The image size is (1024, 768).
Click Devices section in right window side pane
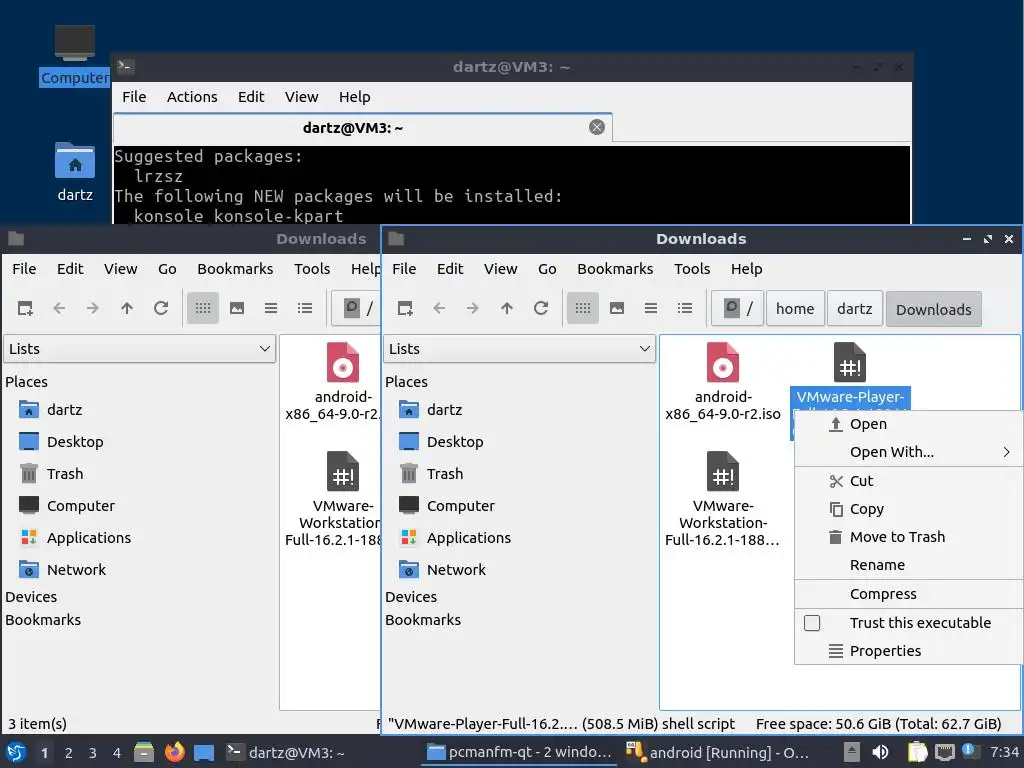pos(411,597)
